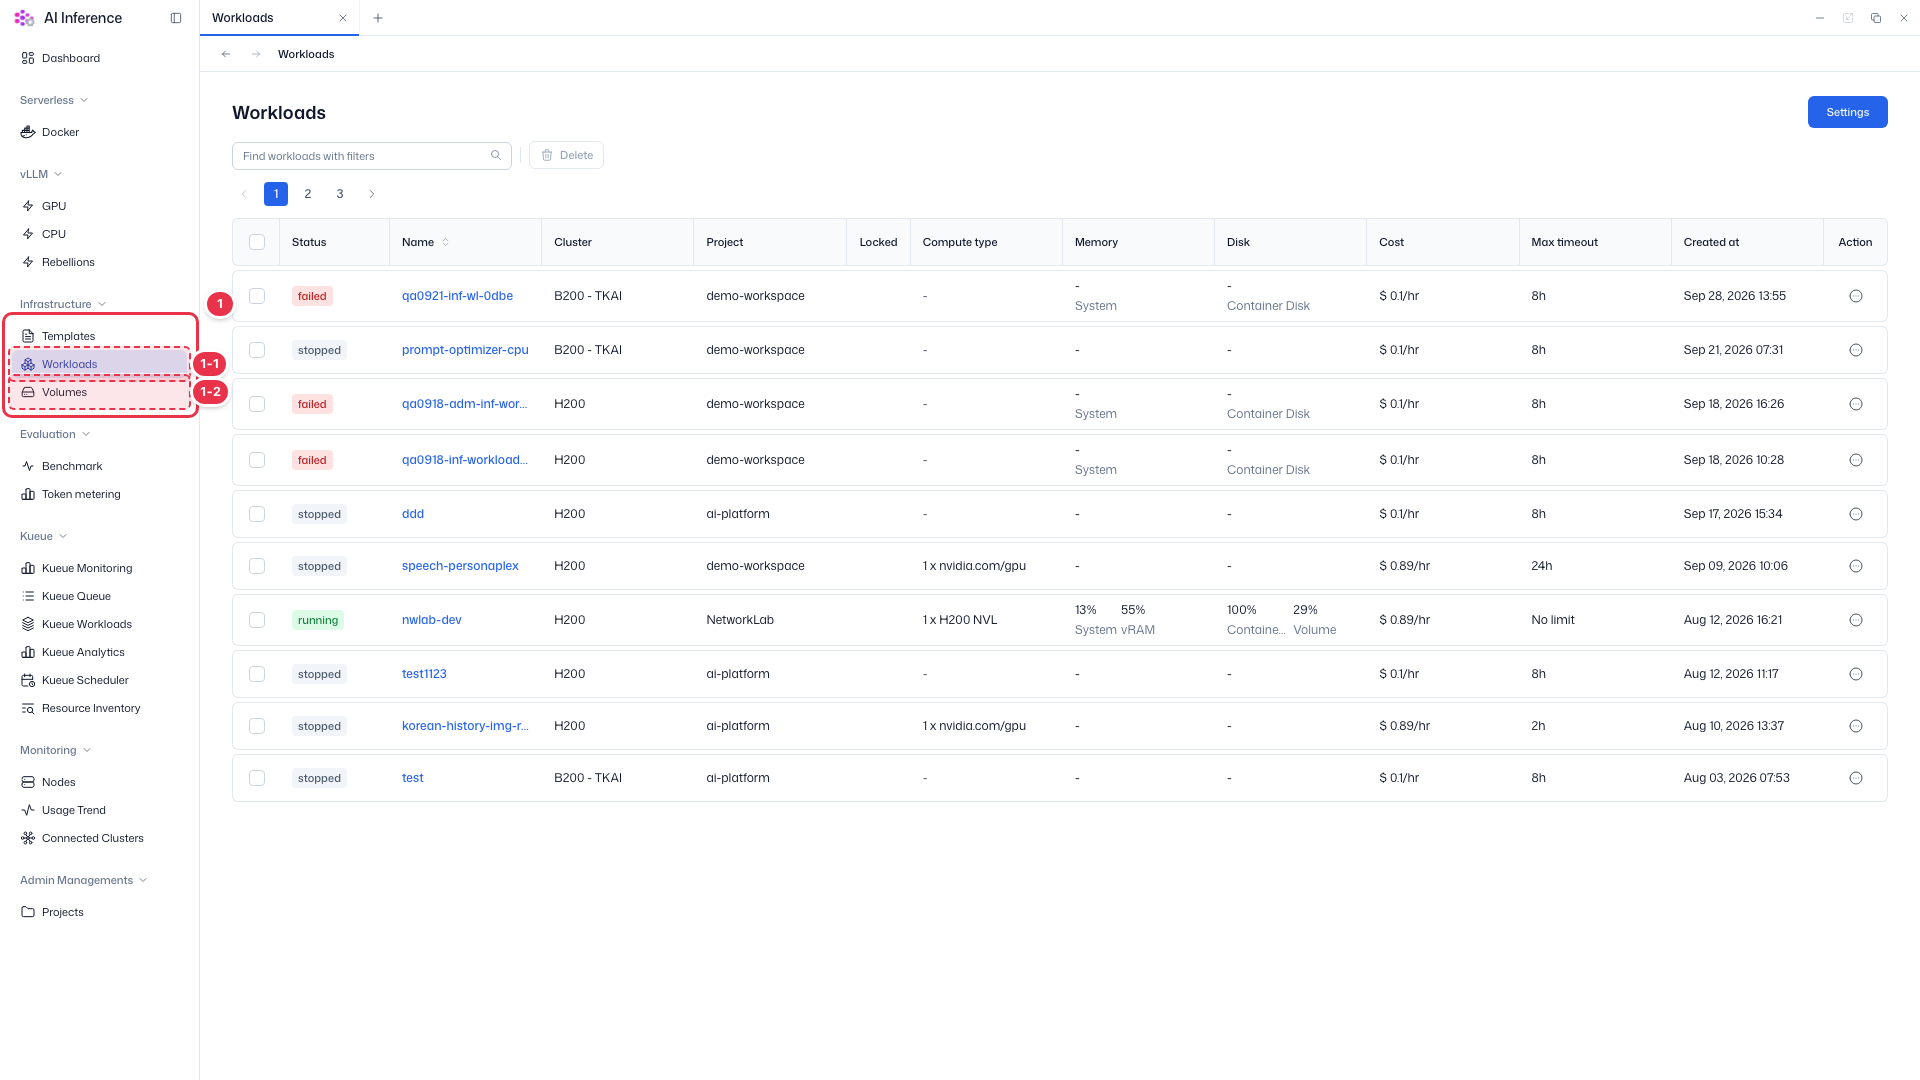Collapse the sidebar panel icon

click(x=176, y=18)
